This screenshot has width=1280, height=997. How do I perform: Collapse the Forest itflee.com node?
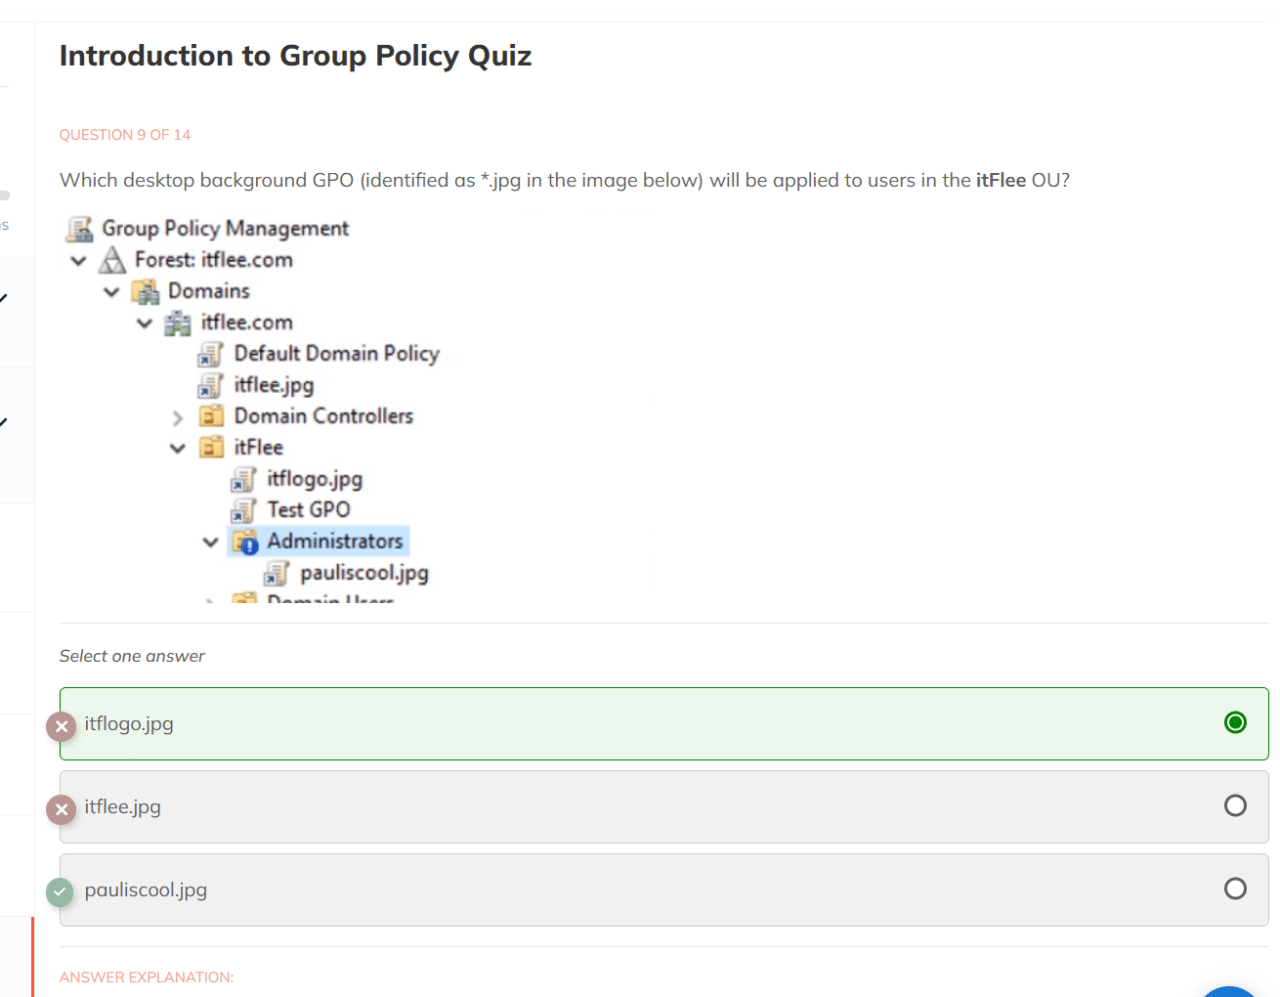79,261
